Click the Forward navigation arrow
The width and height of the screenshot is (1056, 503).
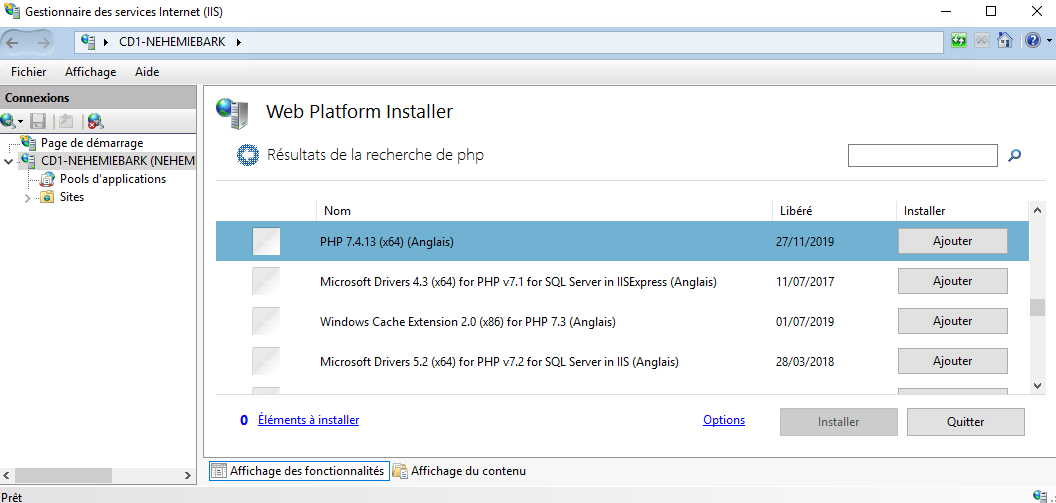click(x=43, y=42)
